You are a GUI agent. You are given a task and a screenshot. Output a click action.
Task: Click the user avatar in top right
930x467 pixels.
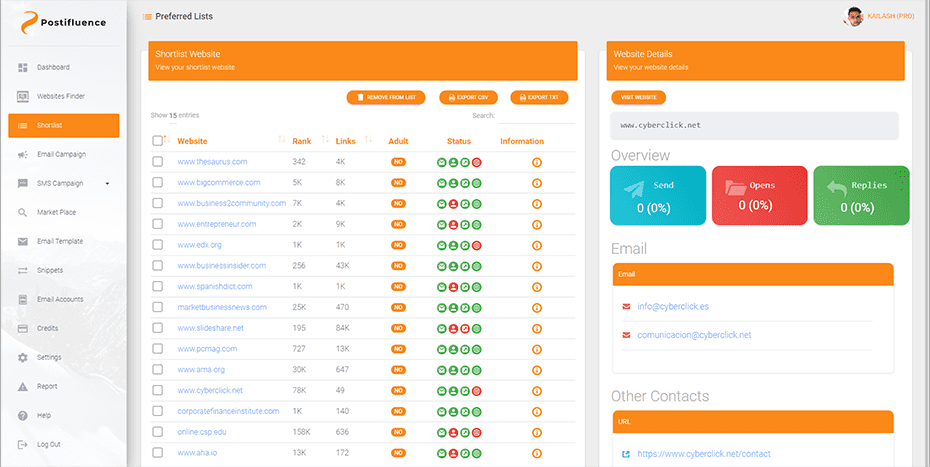[x=854, y=17]
